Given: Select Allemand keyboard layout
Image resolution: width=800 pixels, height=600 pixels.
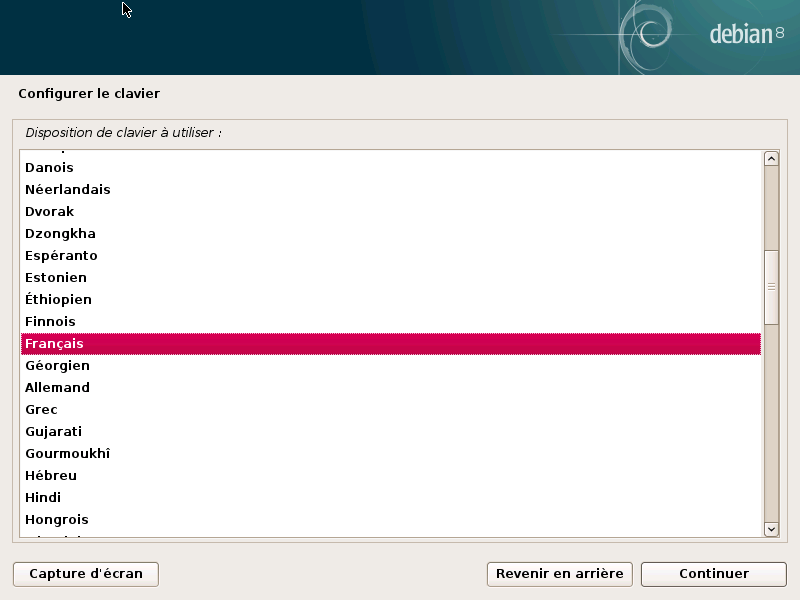Looking at the screenshot, I should (x=57, y=388).
